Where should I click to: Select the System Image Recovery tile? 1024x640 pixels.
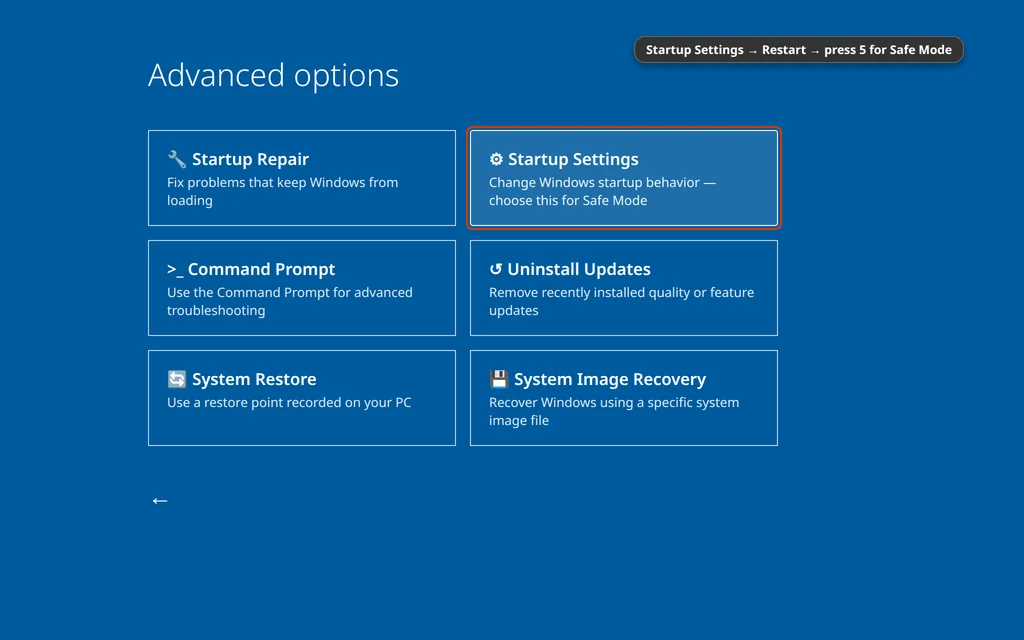[x=624, y=398]
